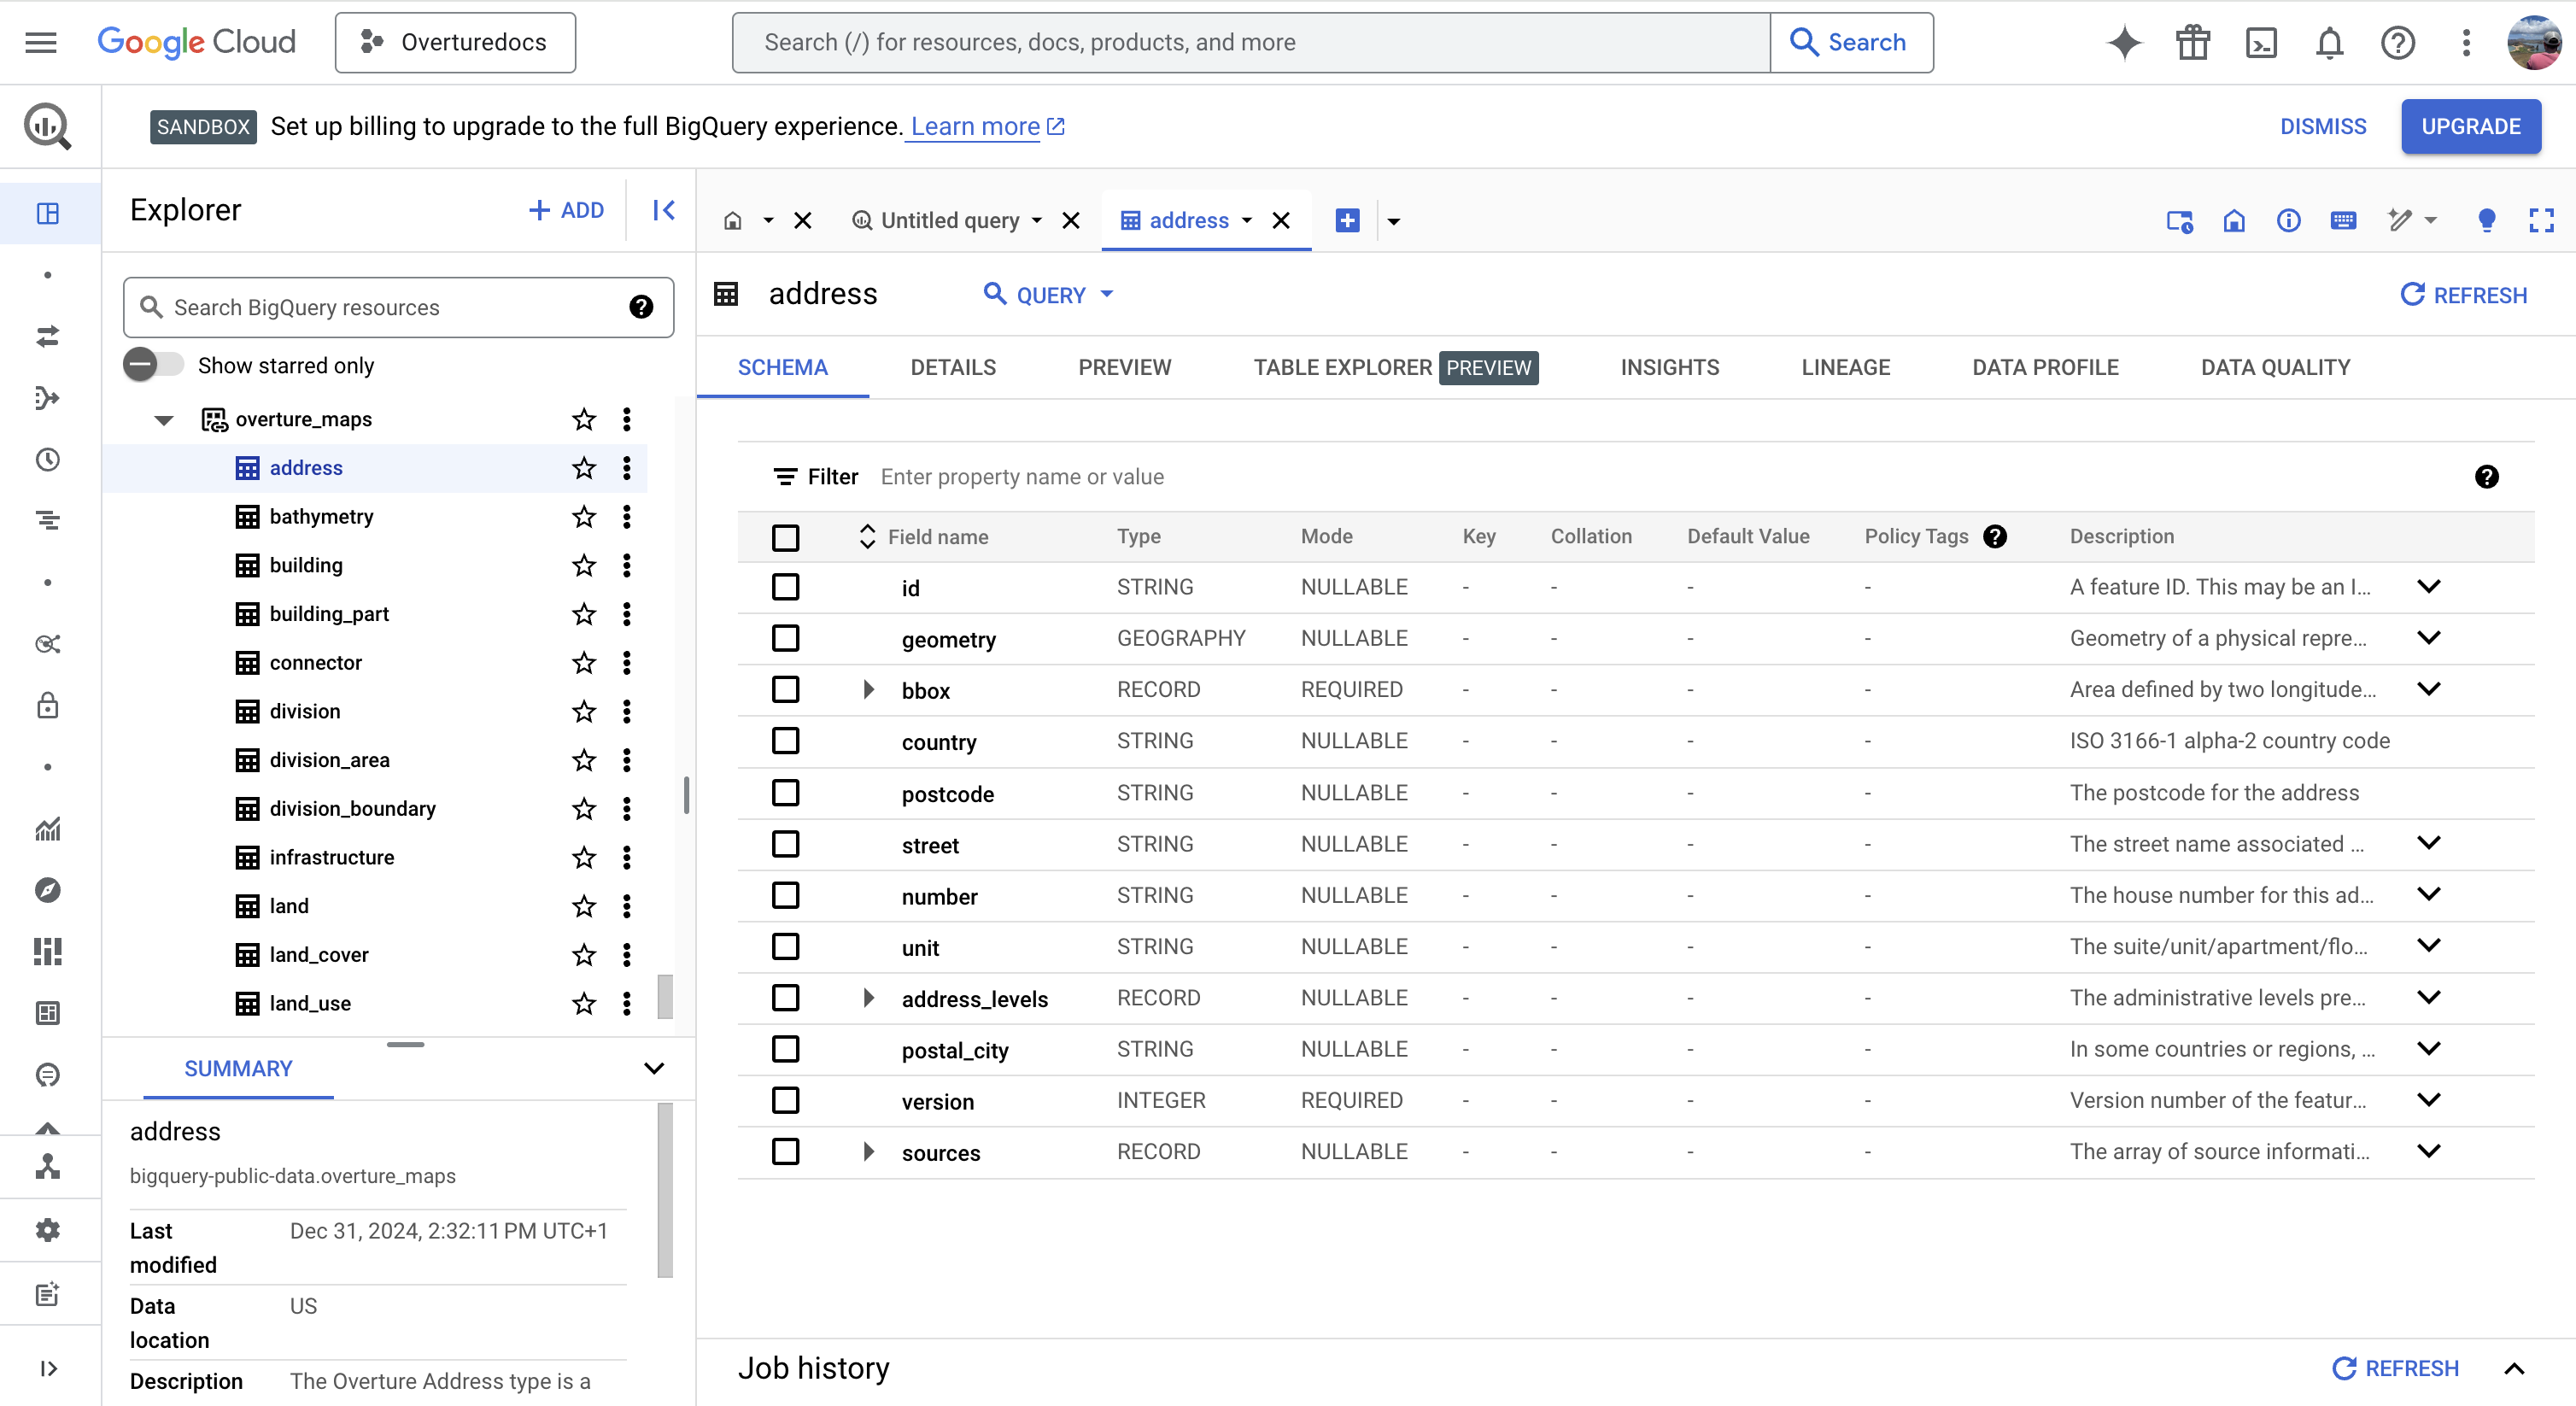Check the id field checkbox

tap(786, 587)
